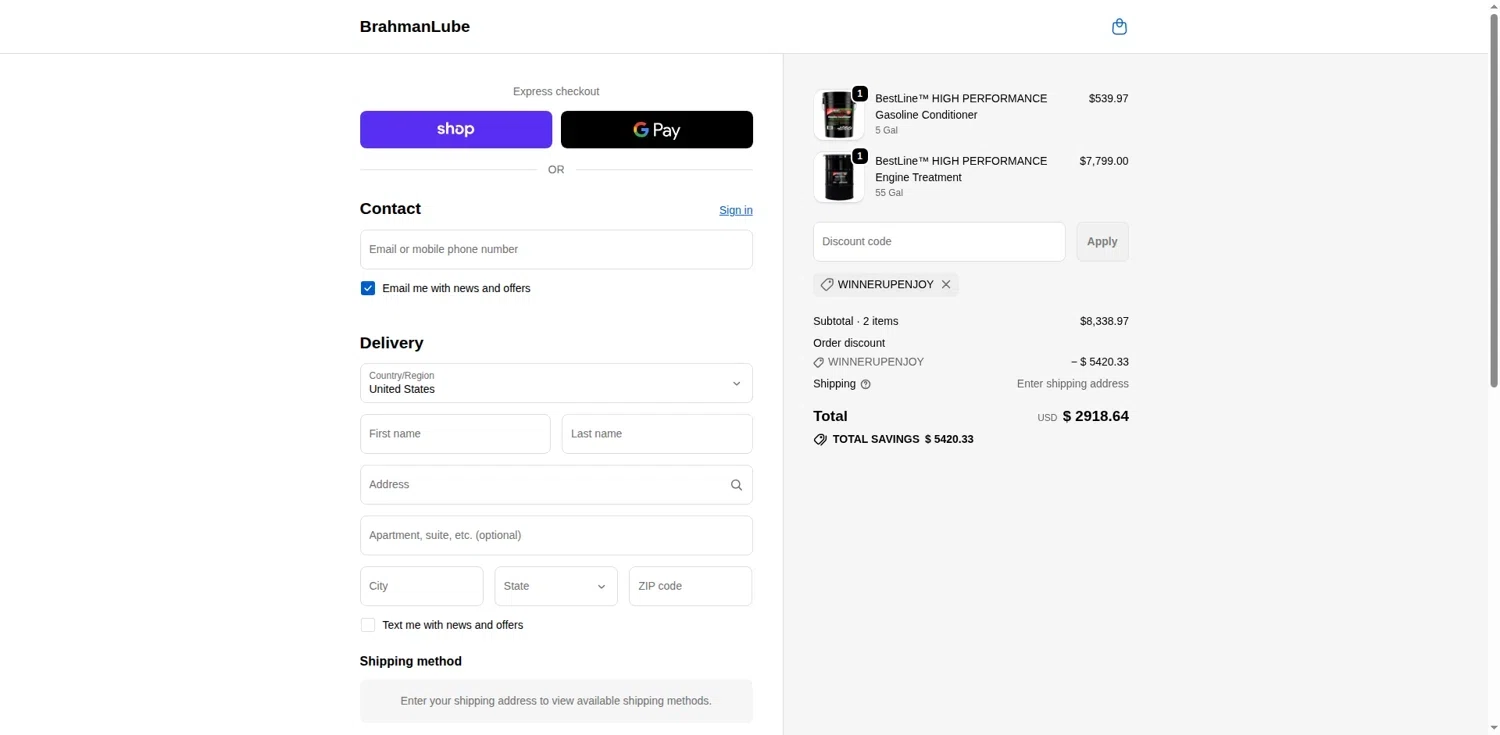1500x735 pixels.
Task: Focus the ZIP code field
Action: 690,586
